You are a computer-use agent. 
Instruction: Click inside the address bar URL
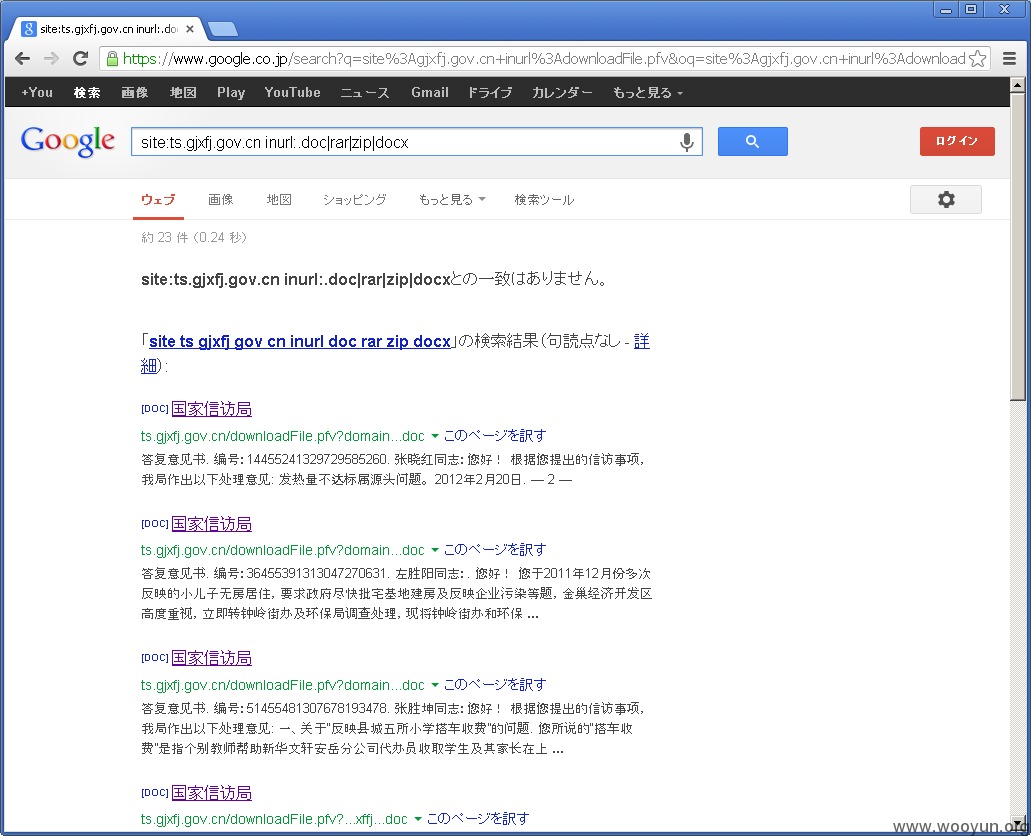[x=543, y=59]
